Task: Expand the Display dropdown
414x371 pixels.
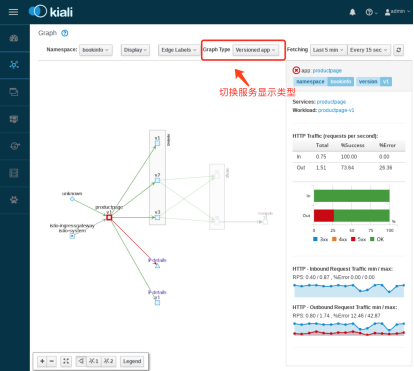Action: click(135, 50)
